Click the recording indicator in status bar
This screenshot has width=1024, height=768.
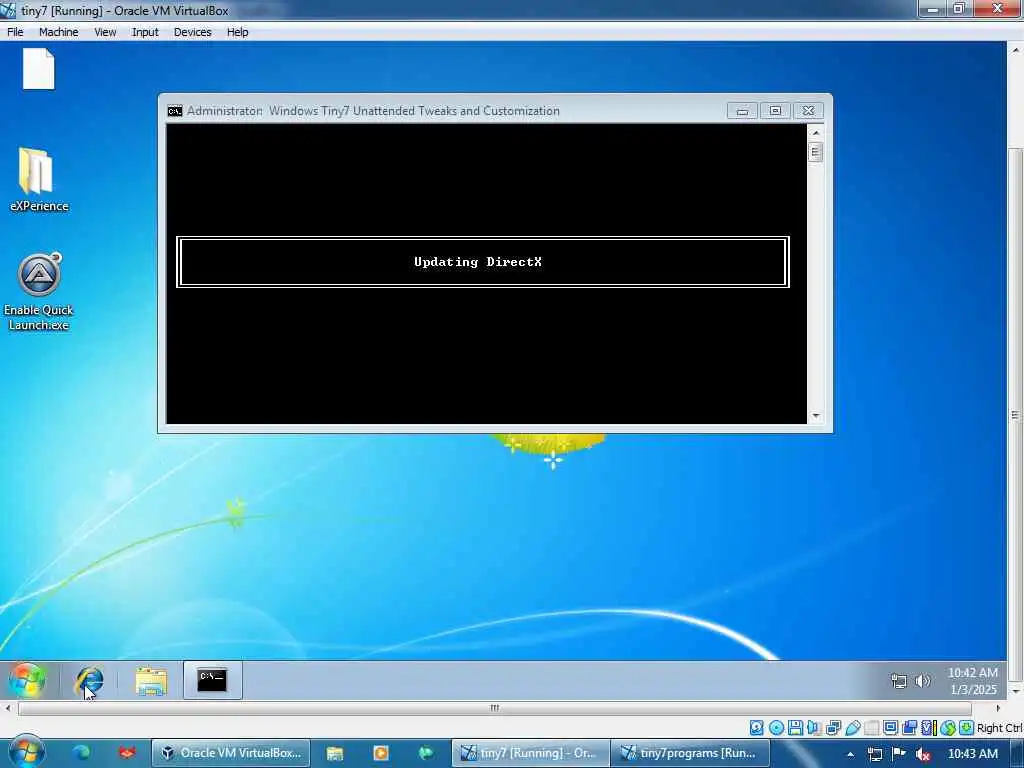[x=910, y=728]
